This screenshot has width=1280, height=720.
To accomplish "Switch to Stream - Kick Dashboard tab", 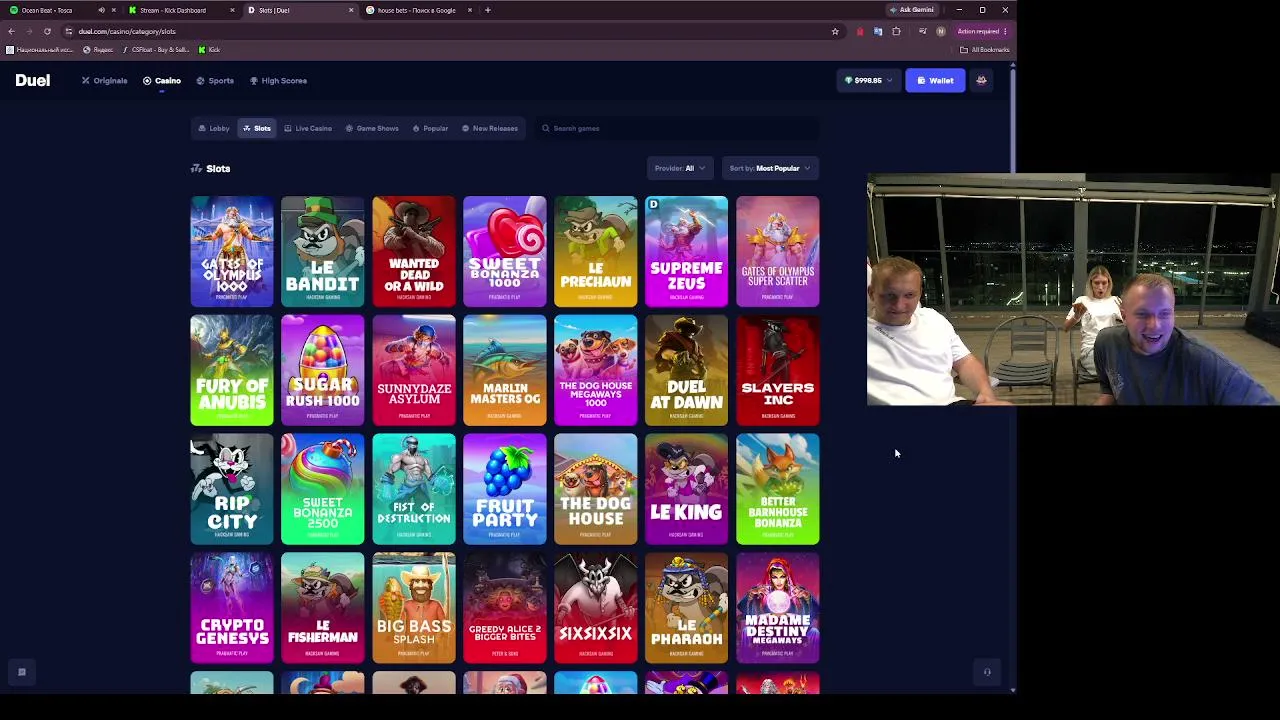I will tap(180, 10).
